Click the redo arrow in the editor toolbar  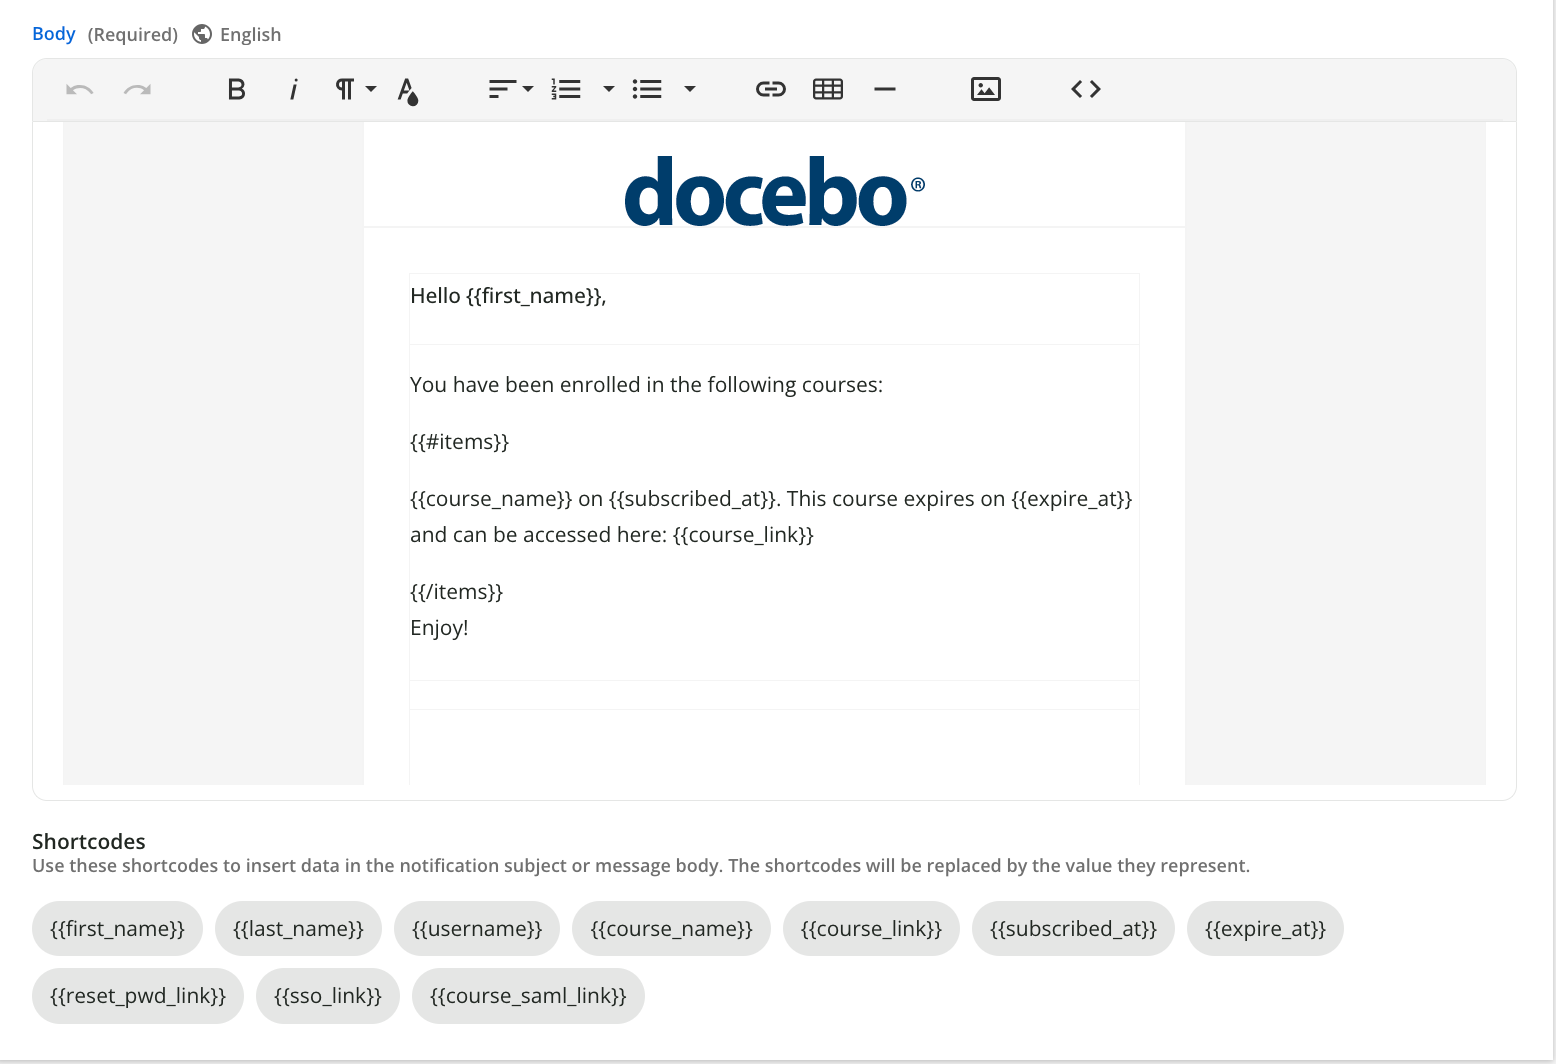[x=137, y=90]
